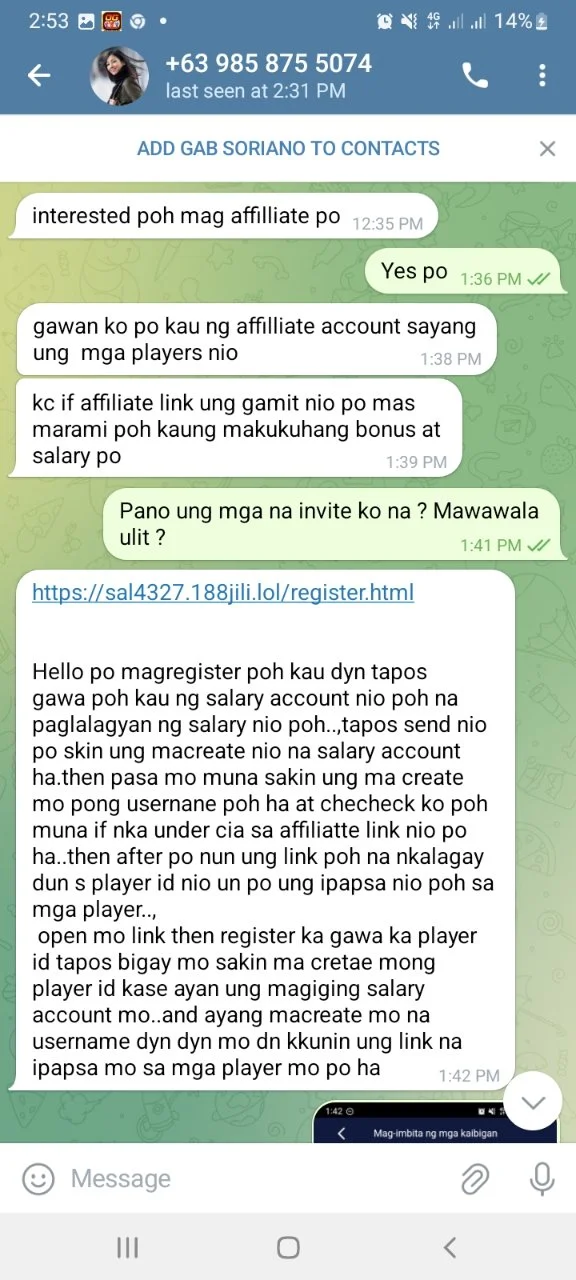This screenshot has height=1280, width=576.
Task: Open the phone number chat header
Action: pos(268,75)
